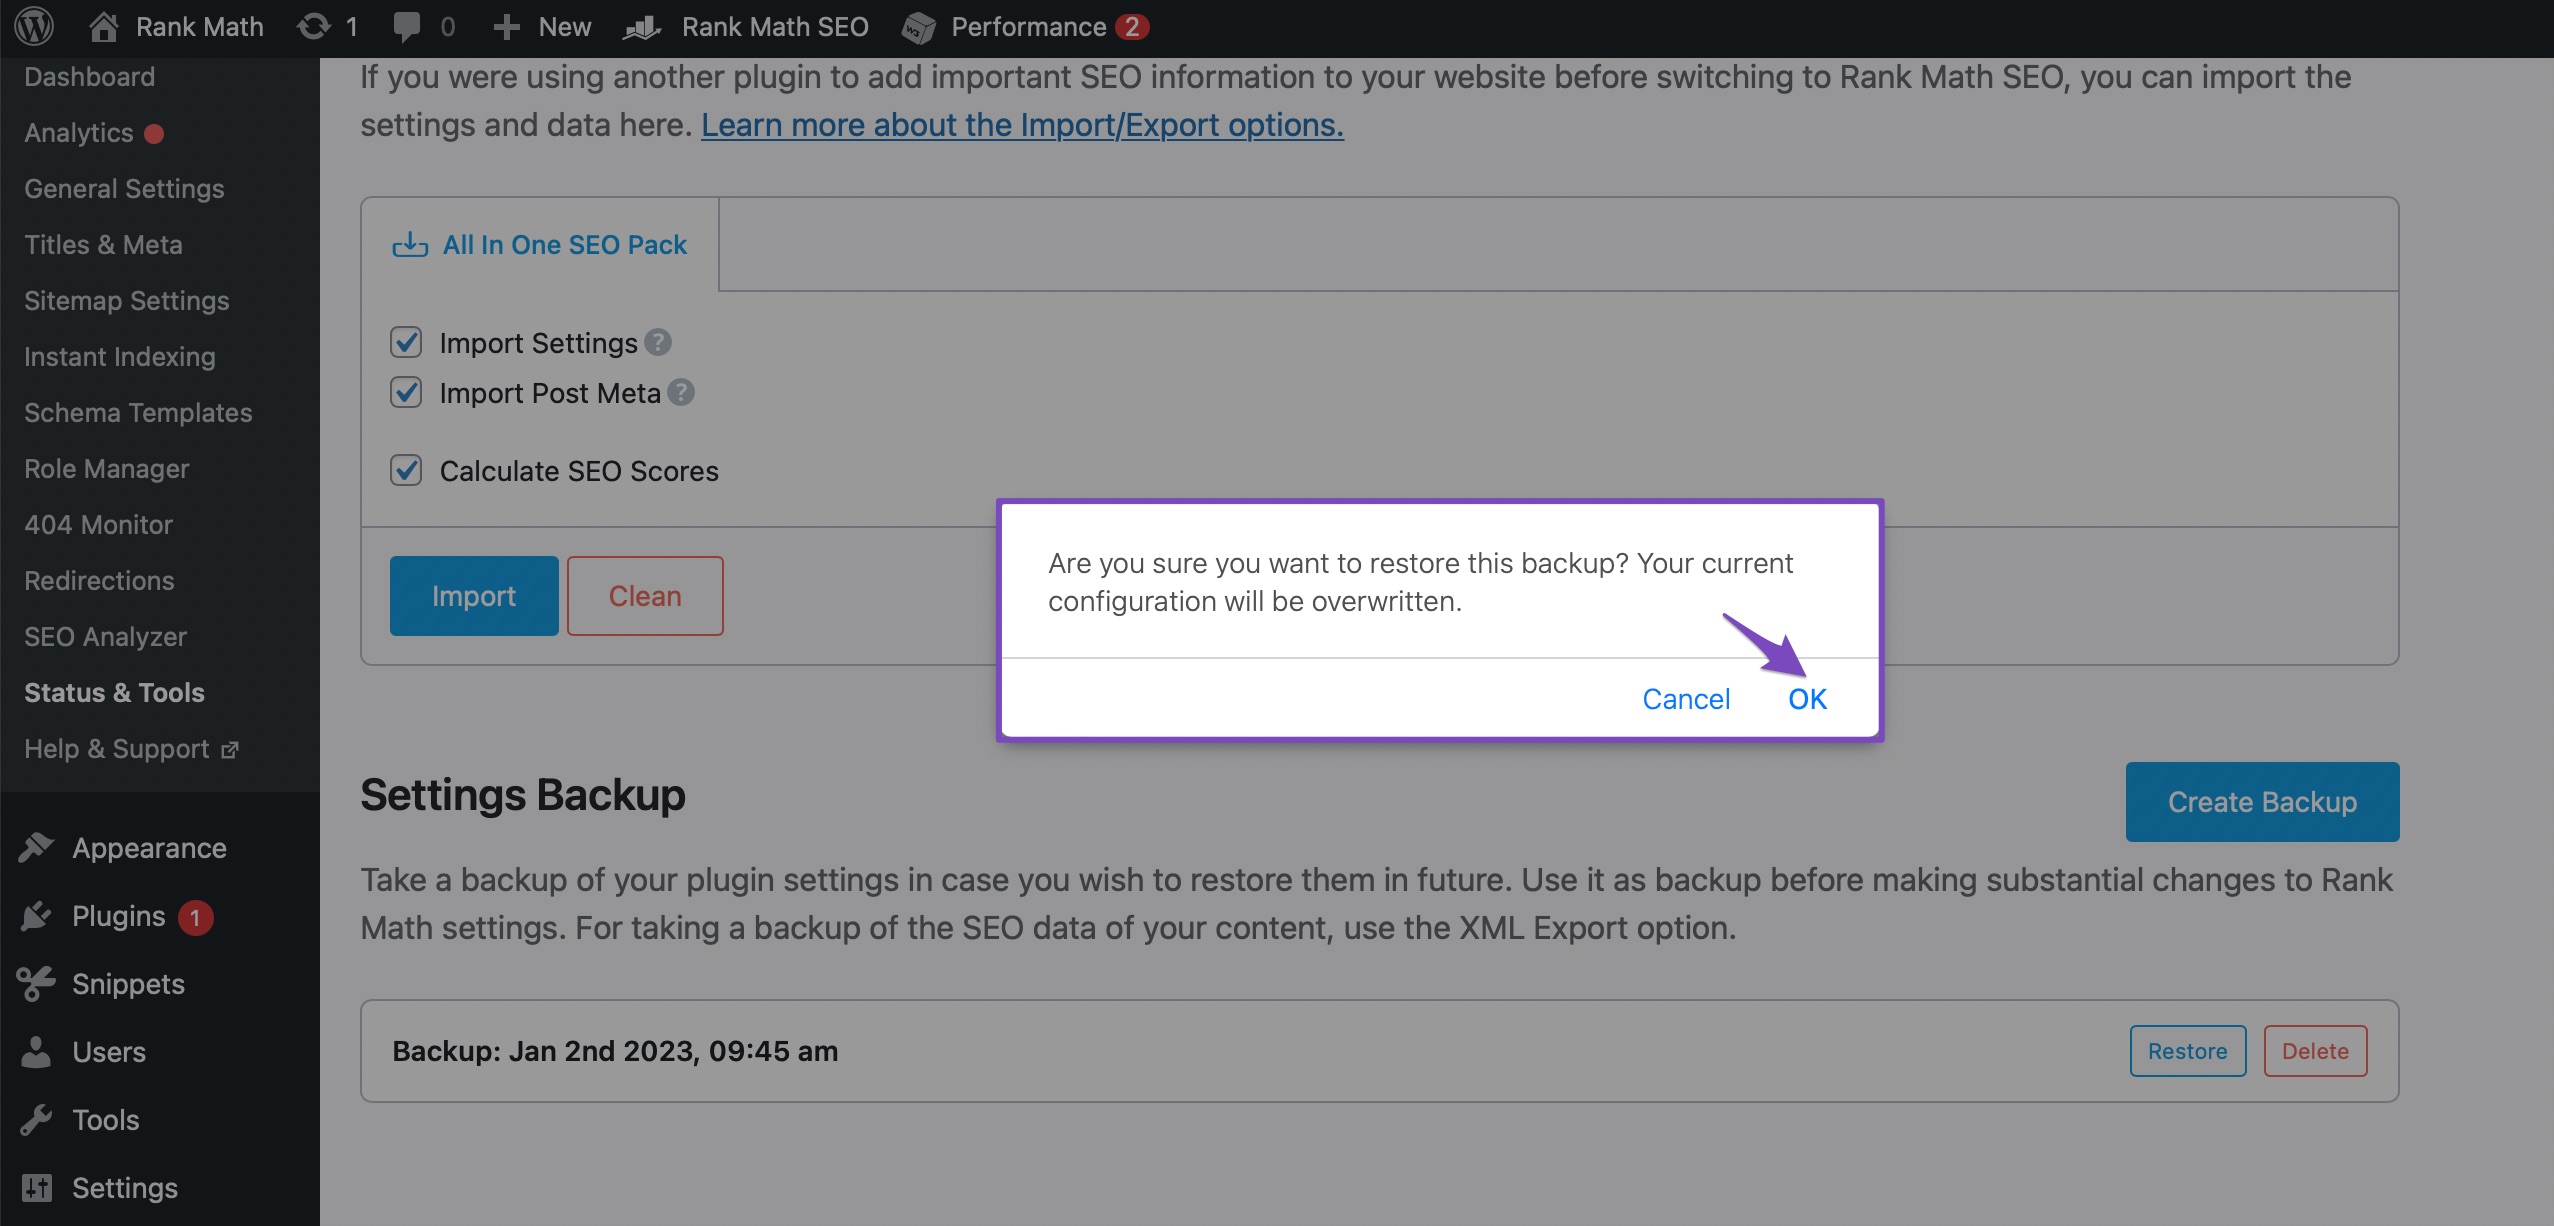Click the Performance cube icon
The height and width of the screenshot is (1226, 2554).
(x=918, y=27)
